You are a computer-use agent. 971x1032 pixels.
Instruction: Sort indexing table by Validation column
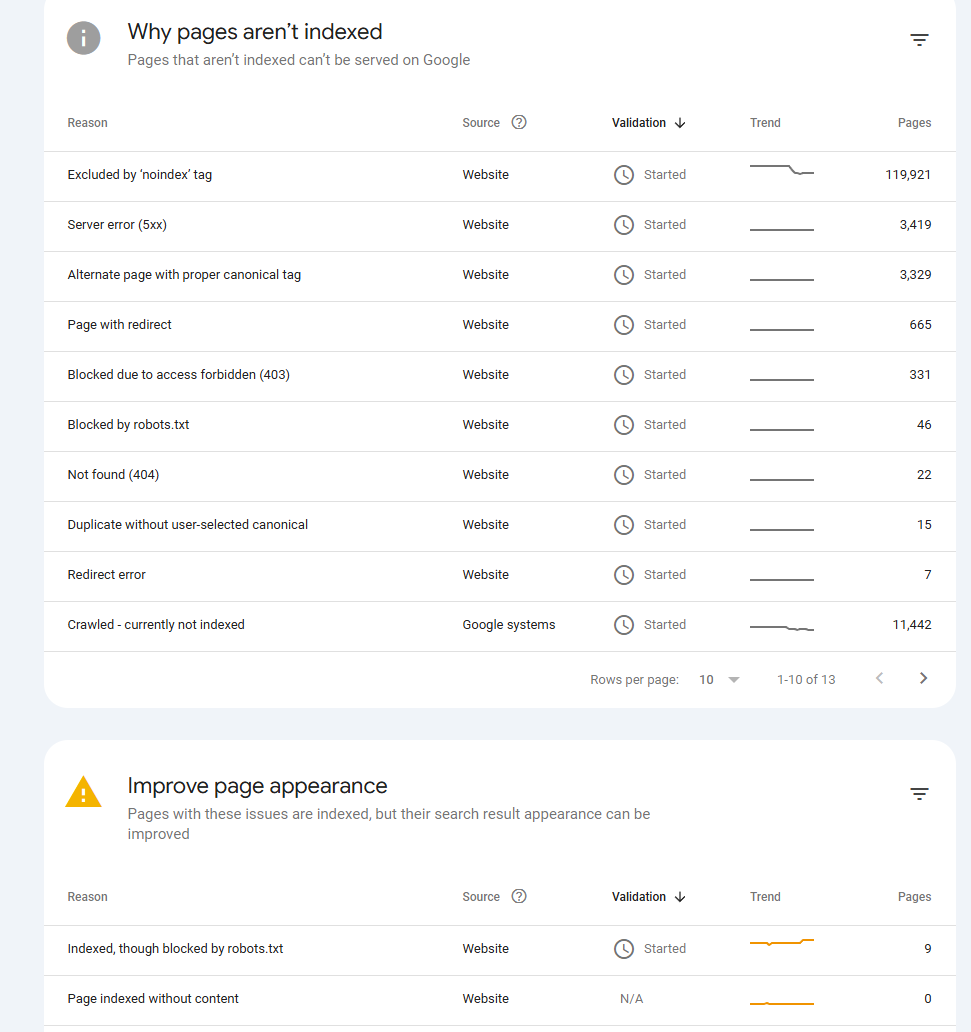648,123
